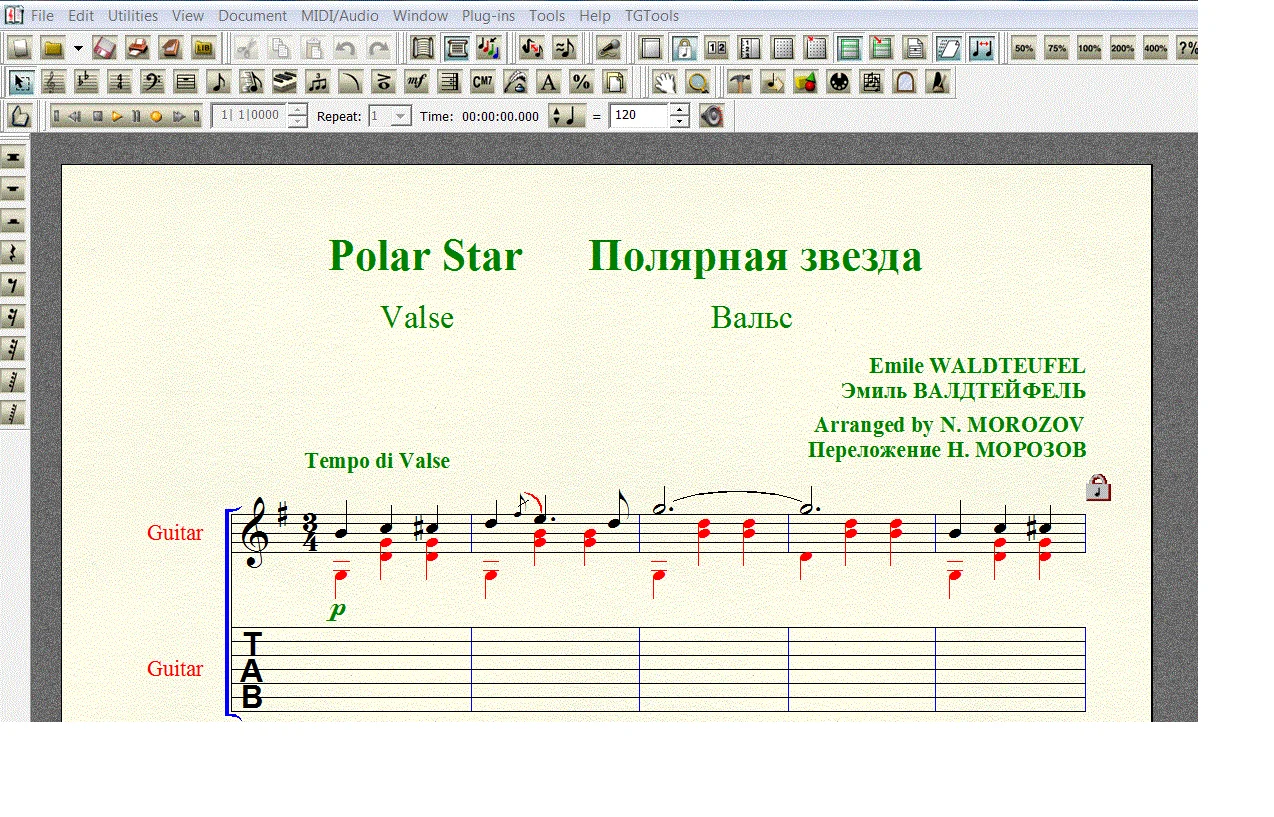Viewport: 1274px width, 817px height.
Task: Open the dropdown arrow next to Open folder
Action: (78, 48)
